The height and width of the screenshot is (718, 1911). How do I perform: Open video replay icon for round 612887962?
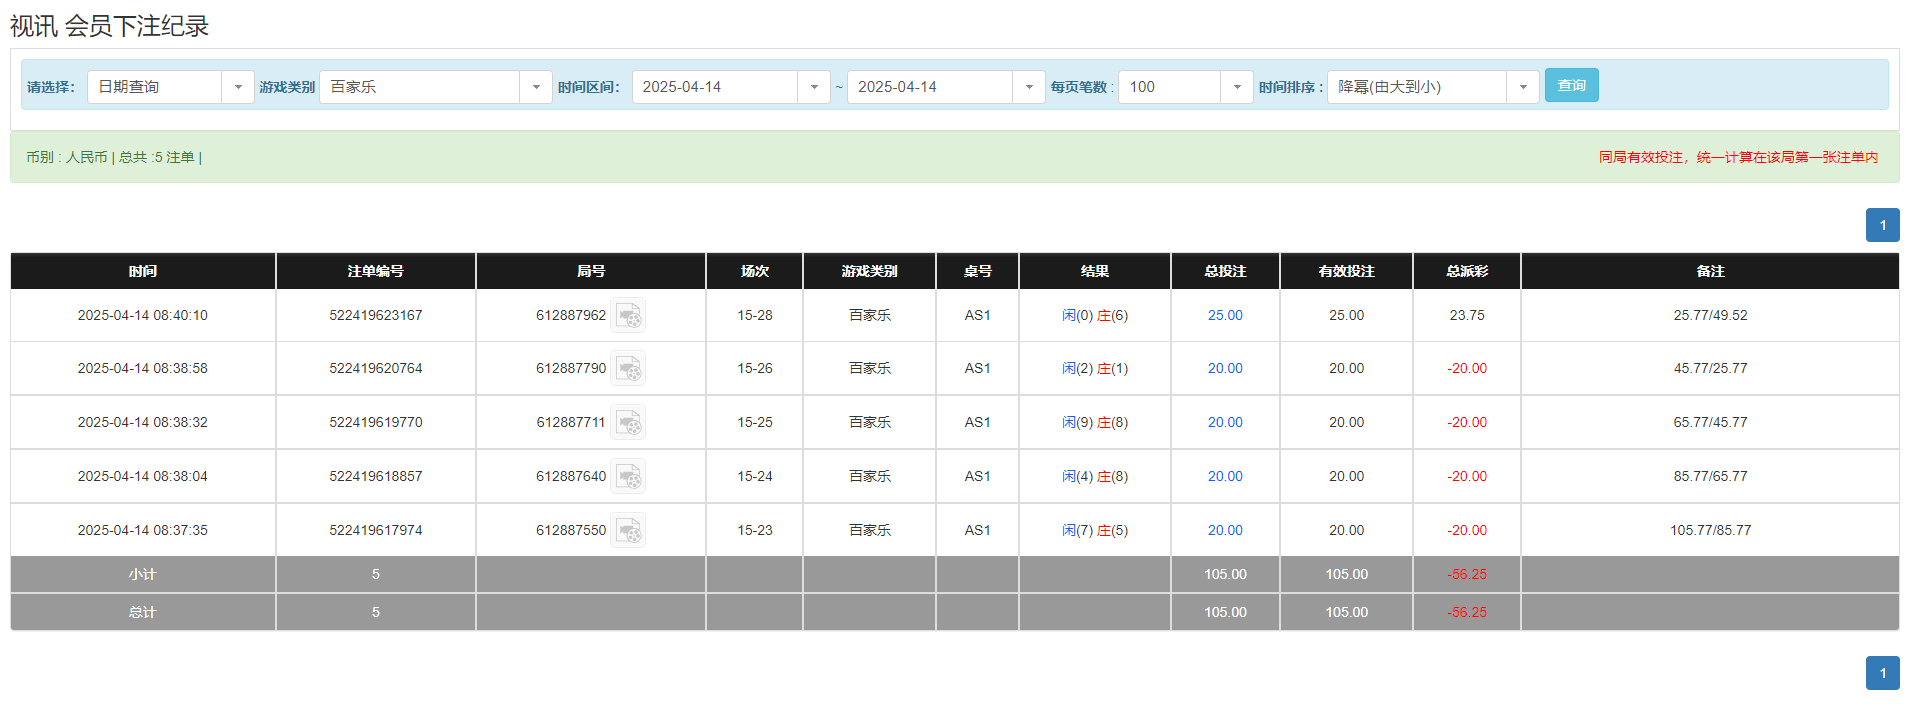pos(628,316)
